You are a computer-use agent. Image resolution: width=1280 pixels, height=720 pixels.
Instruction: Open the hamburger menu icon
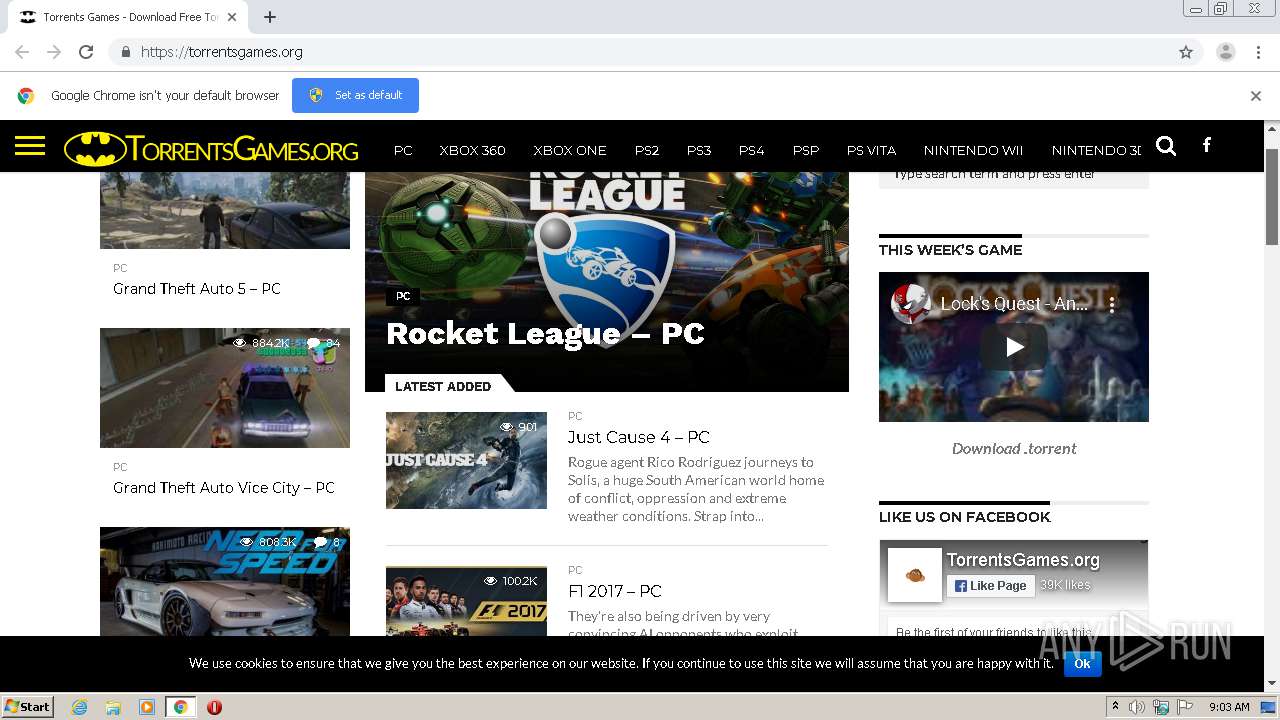(x=30, y=147)
